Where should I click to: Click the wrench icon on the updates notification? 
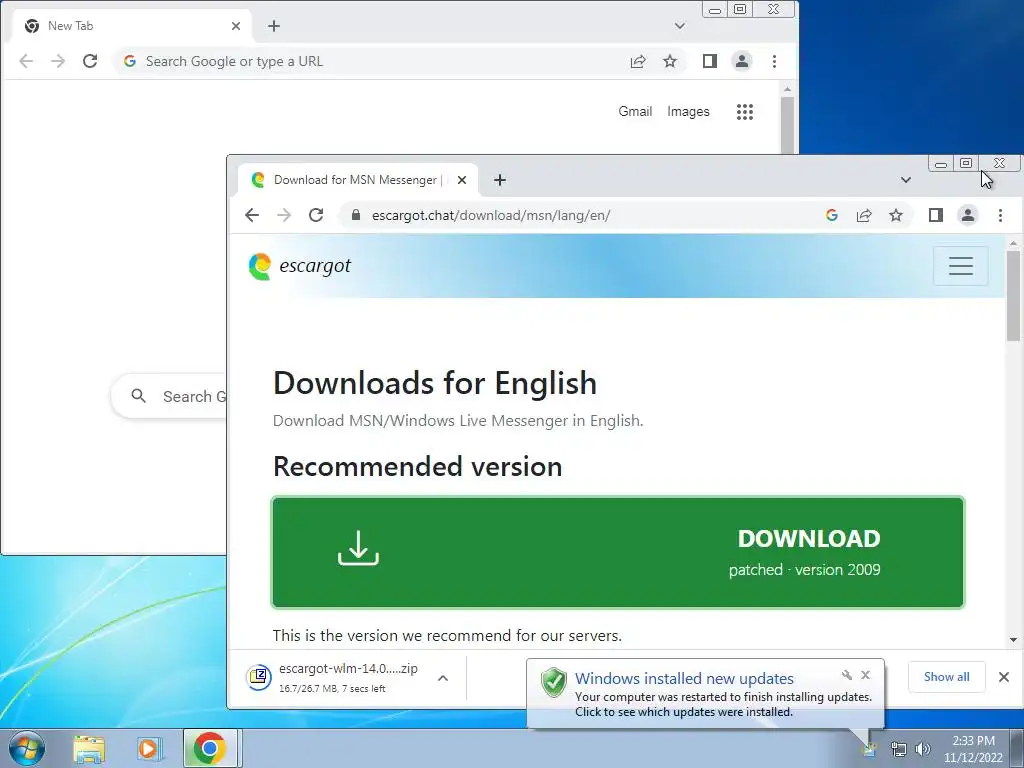coord(847,675)
